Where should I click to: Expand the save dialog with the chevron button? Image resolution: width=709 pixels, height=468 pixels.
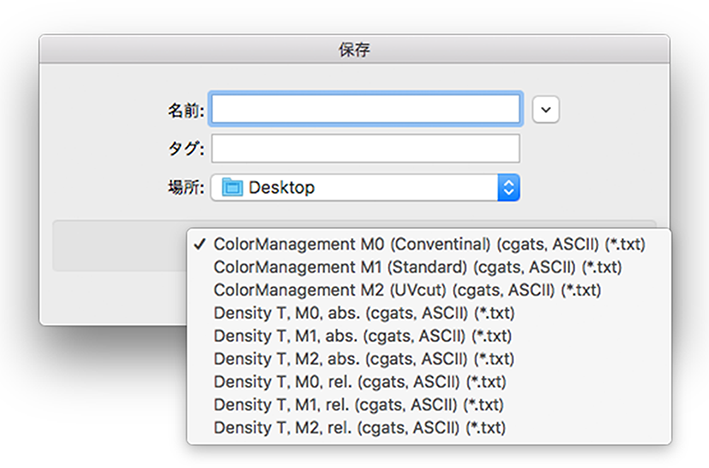(x=546, y=109)
